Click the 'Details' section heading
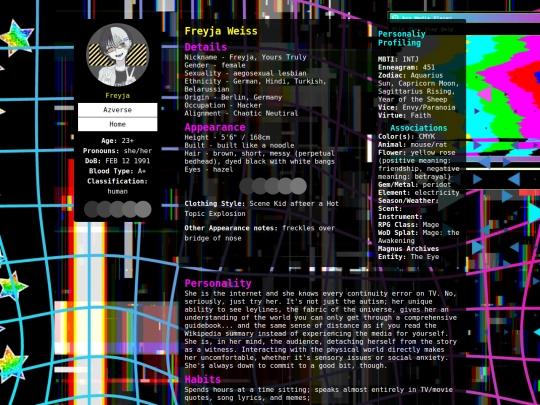 [x=206, y=47]
